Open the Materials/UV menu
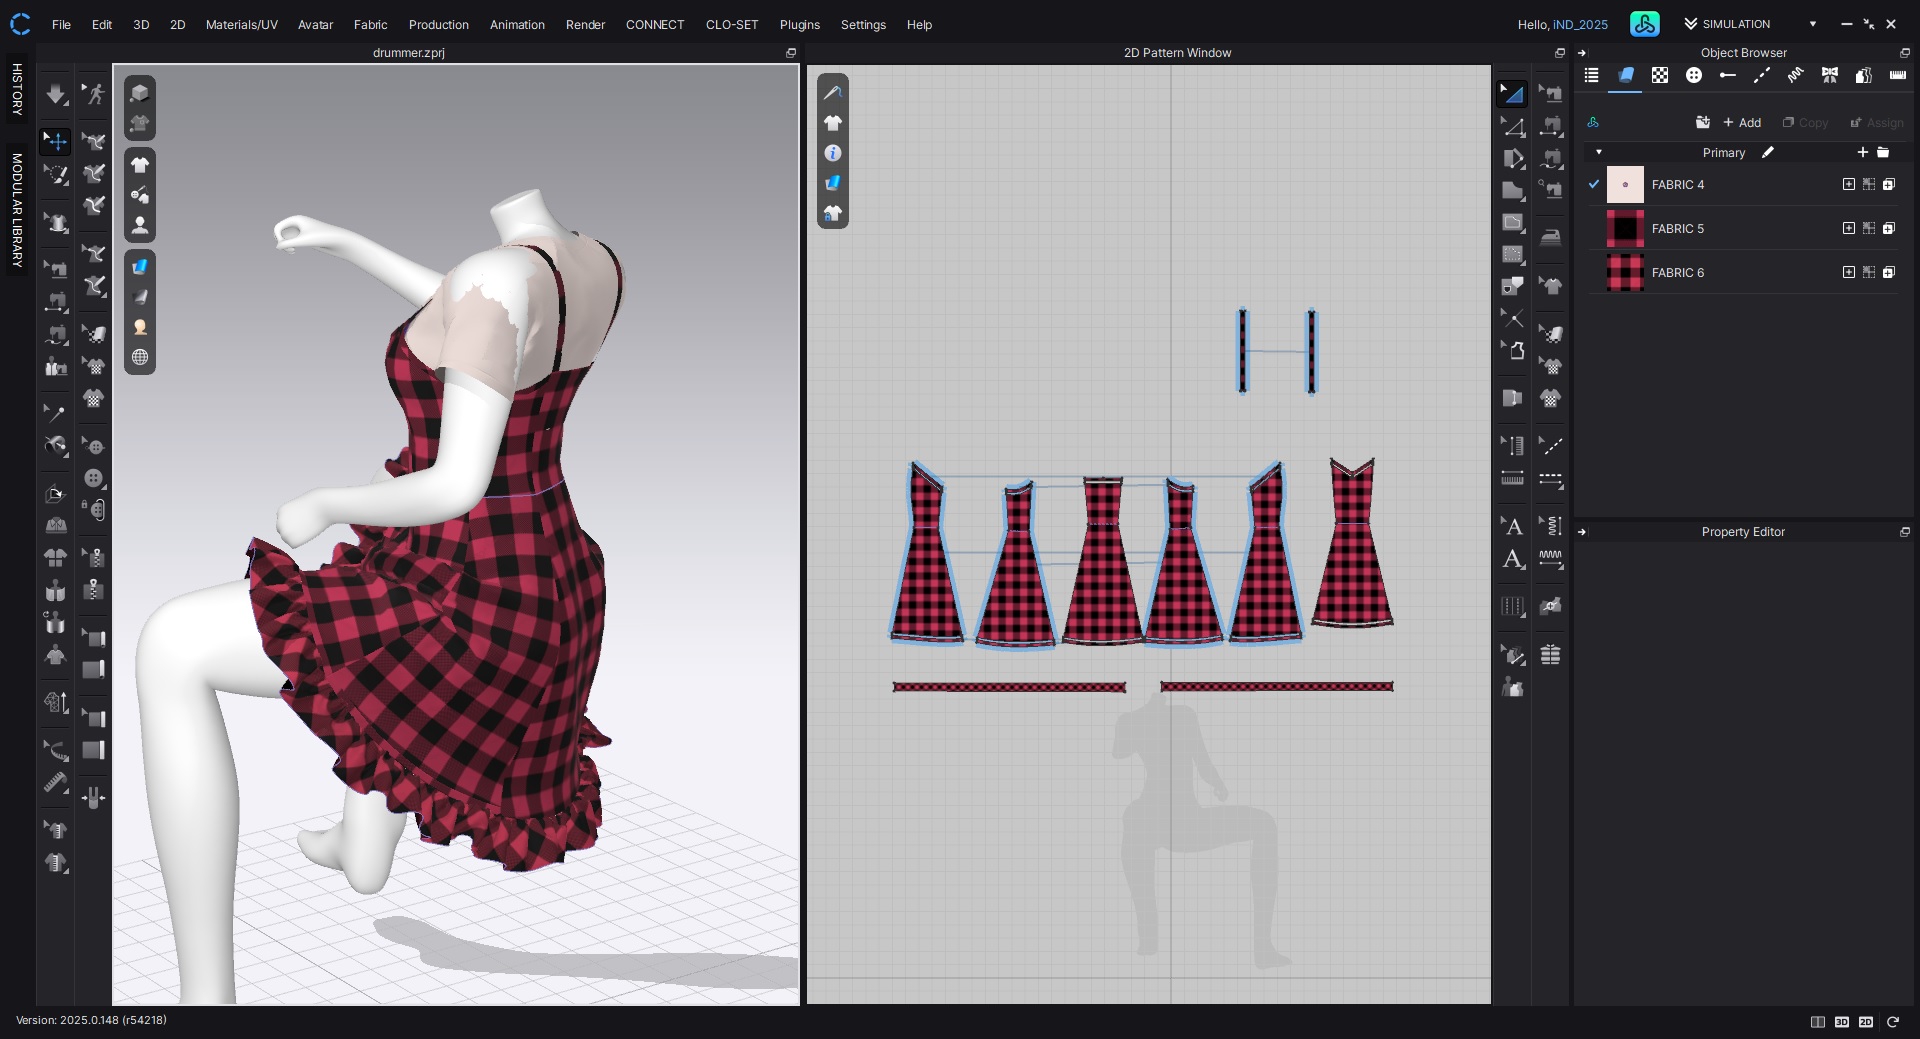 241,24
